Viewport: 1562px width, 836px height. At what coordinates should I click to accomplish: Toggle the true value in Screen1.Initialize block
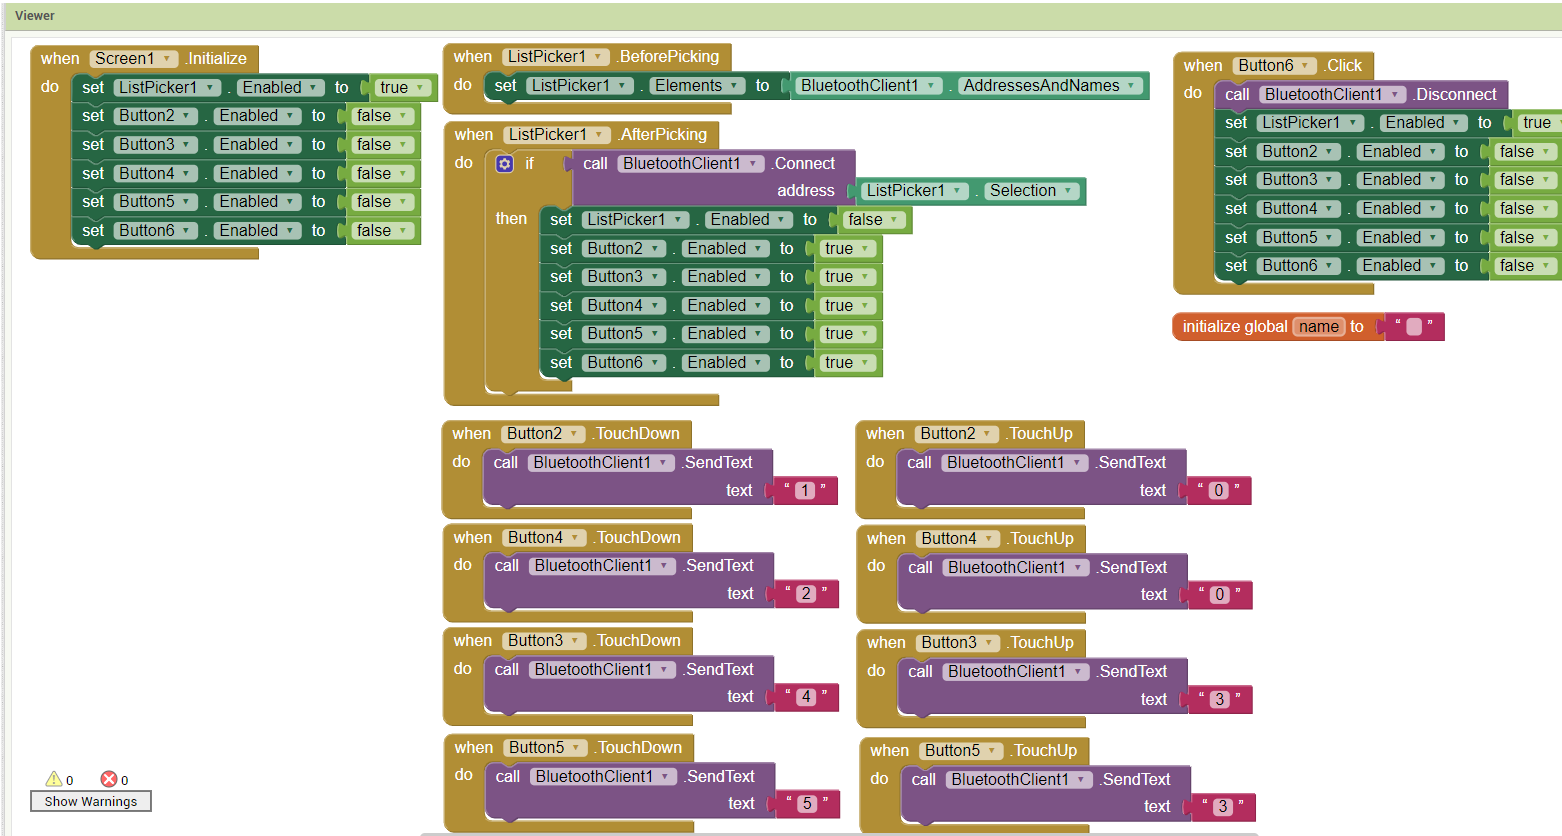402,87
